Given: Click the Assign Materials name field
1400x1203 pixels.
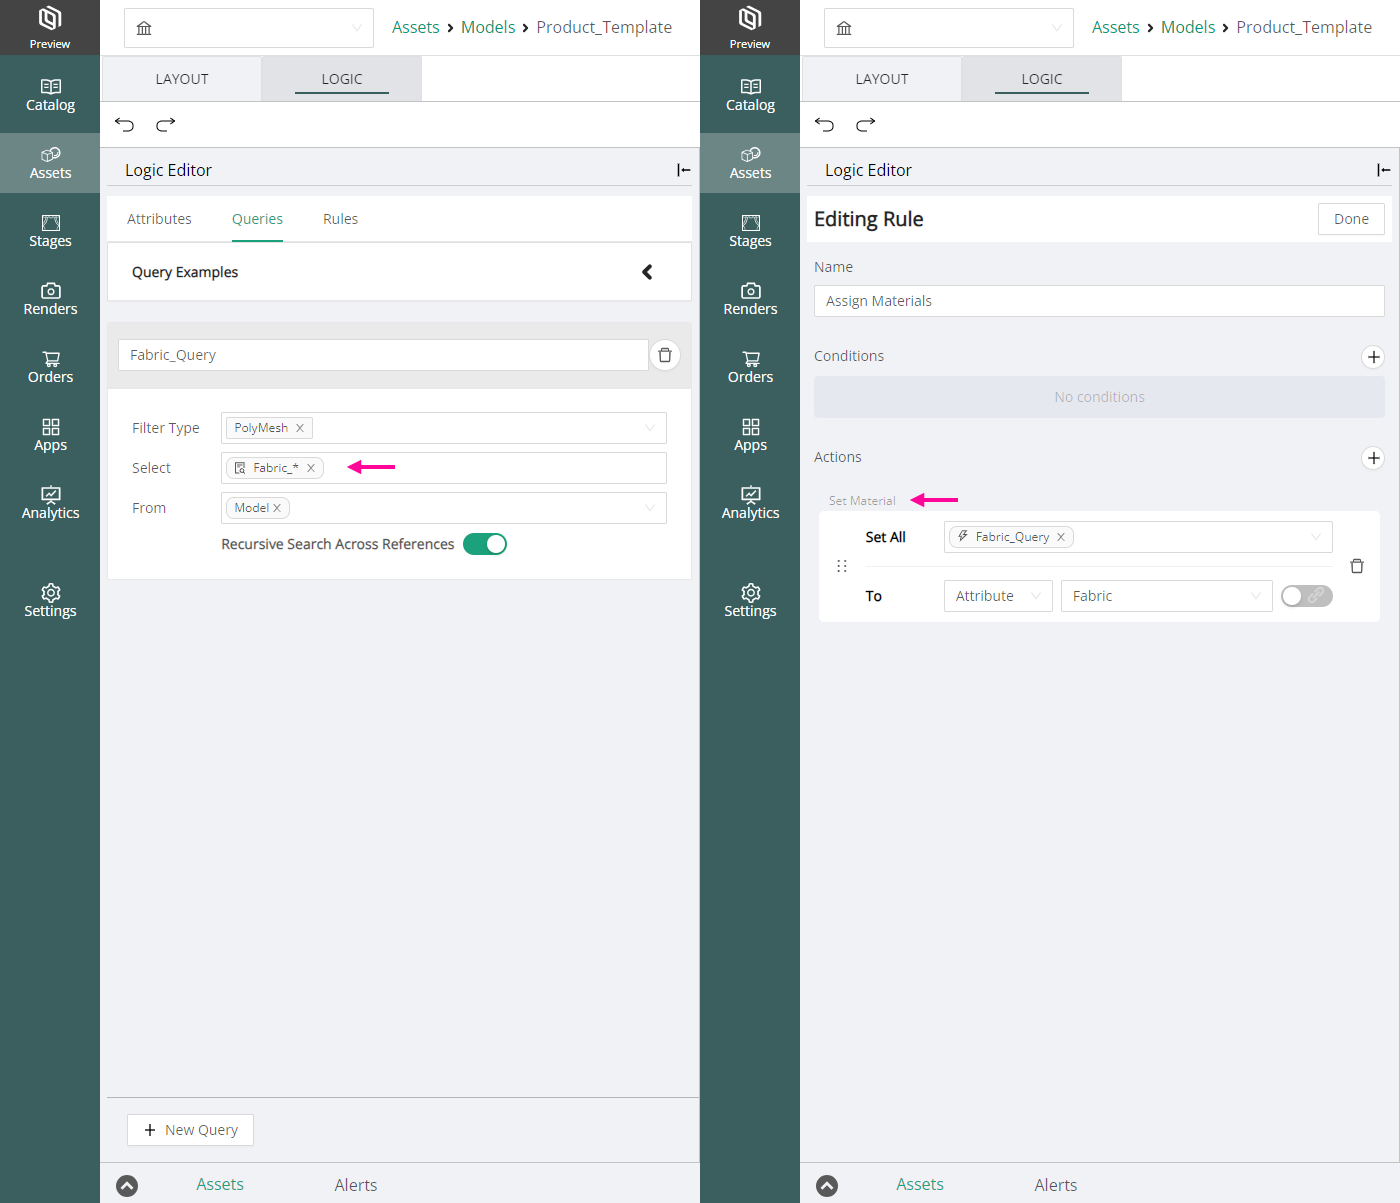Looking at the screenshot, I should pyautogui.click(x=1099, y=301).
